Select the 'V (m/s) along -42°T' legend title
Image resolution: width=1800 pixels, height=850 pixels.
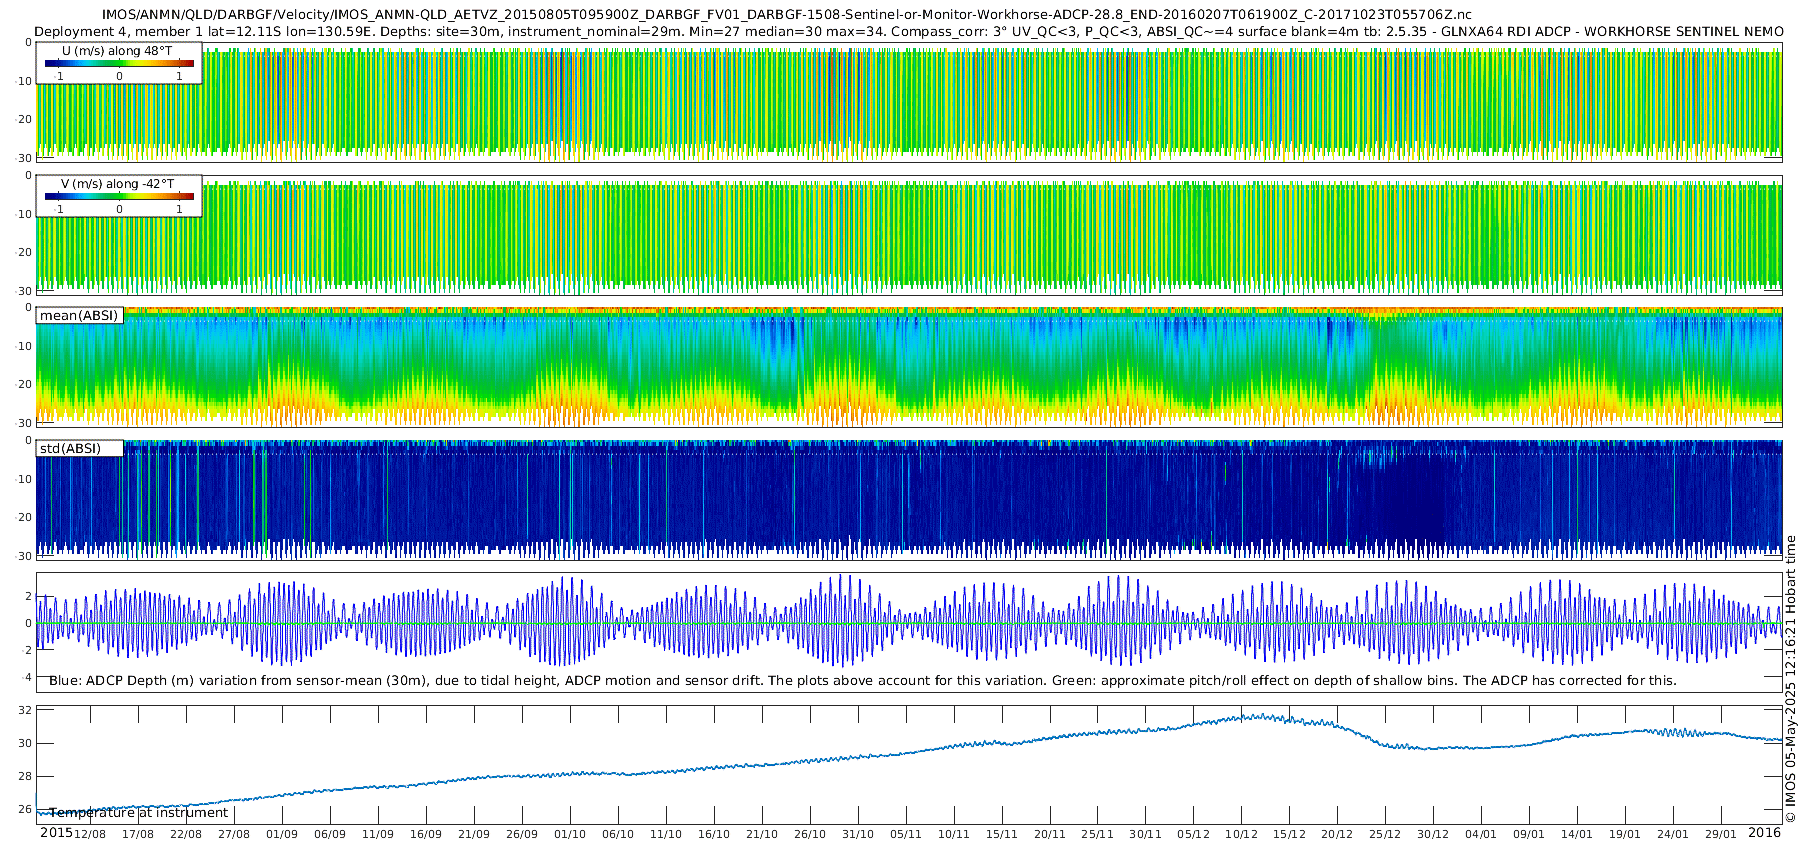tap(117, 184)
